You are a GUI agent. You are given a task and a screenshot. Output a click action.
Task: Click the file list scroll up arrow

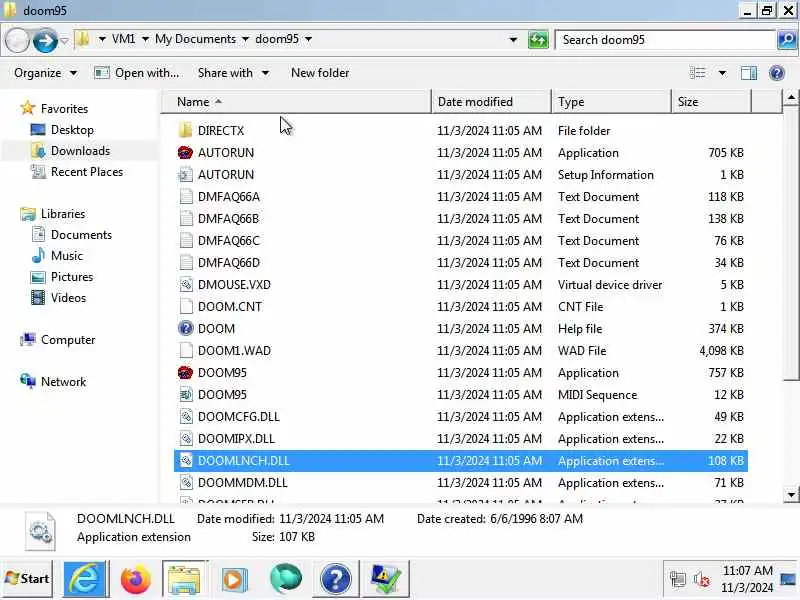pyautogui.click(x=791, y=97)
